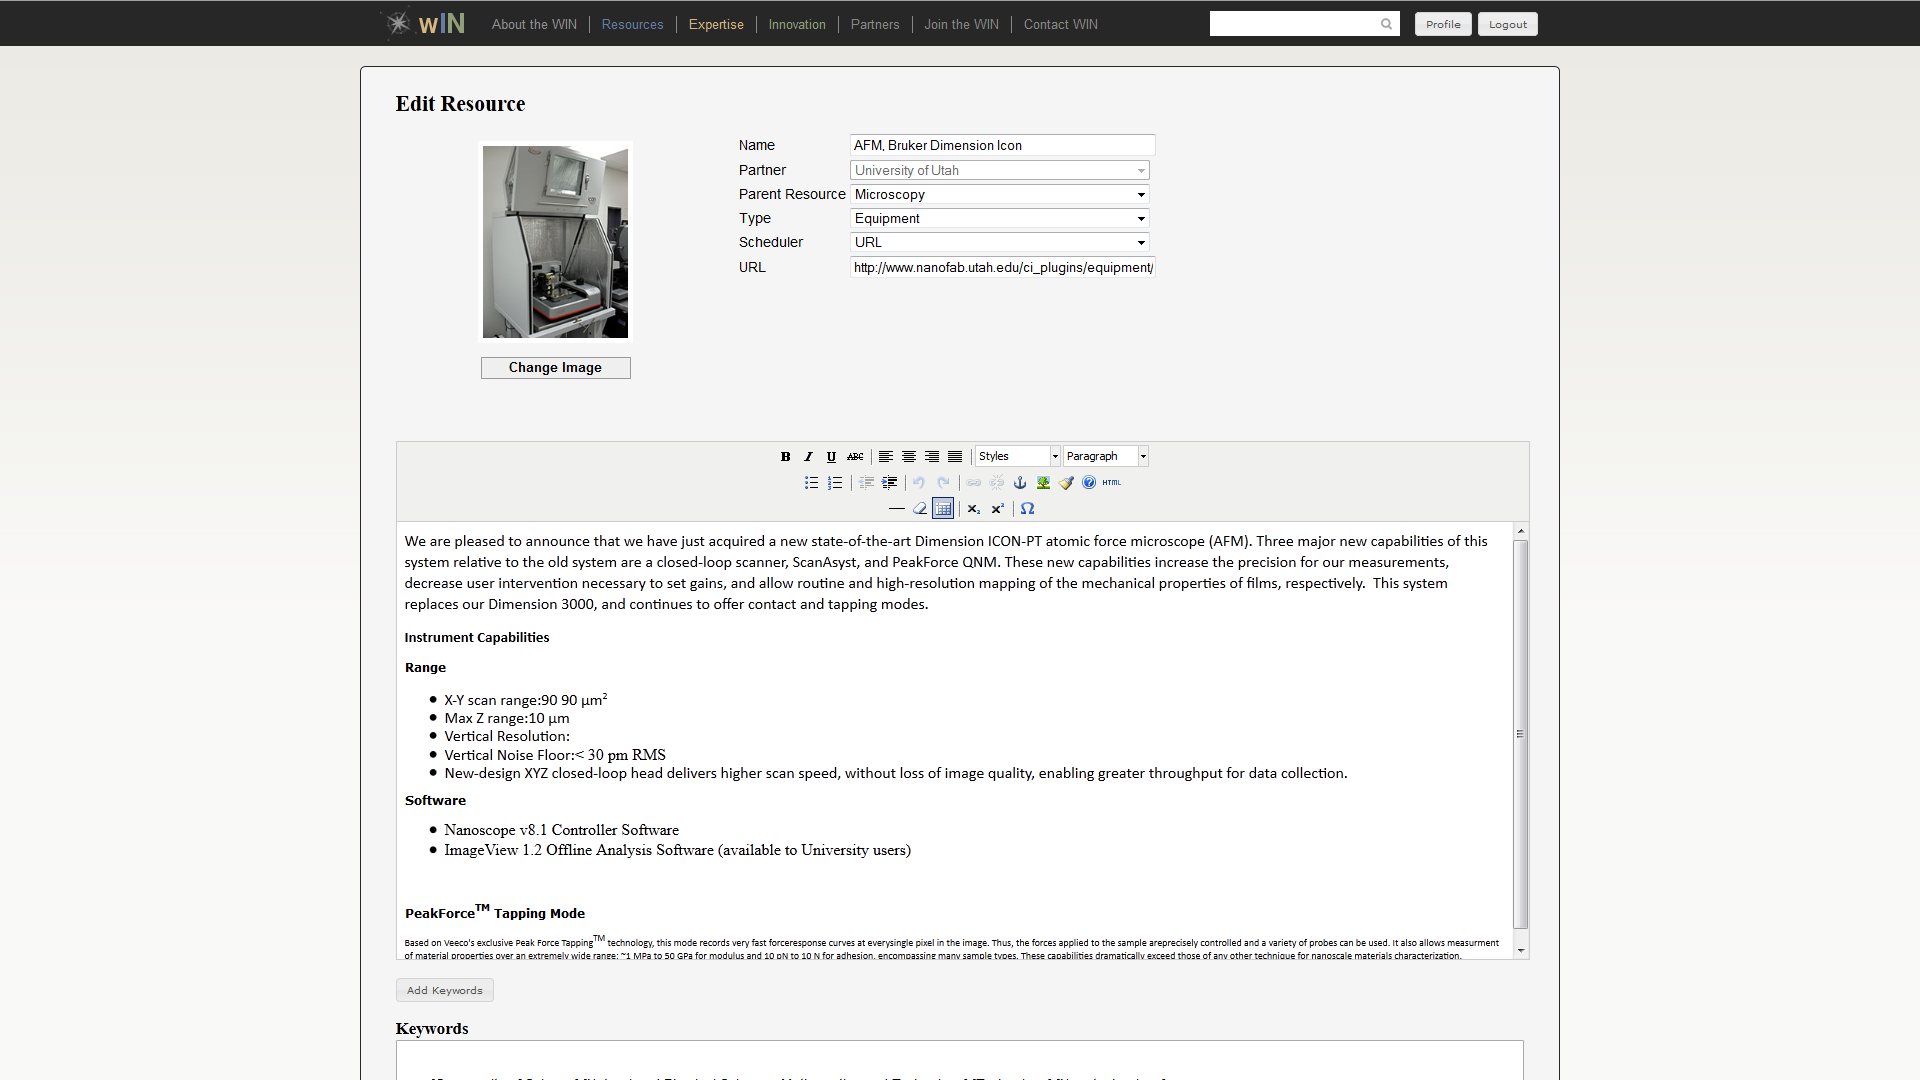The width and height of the screenshot is (1920, 1080).
Task: Open the HTML source editor
Action: click(1112, 483)
